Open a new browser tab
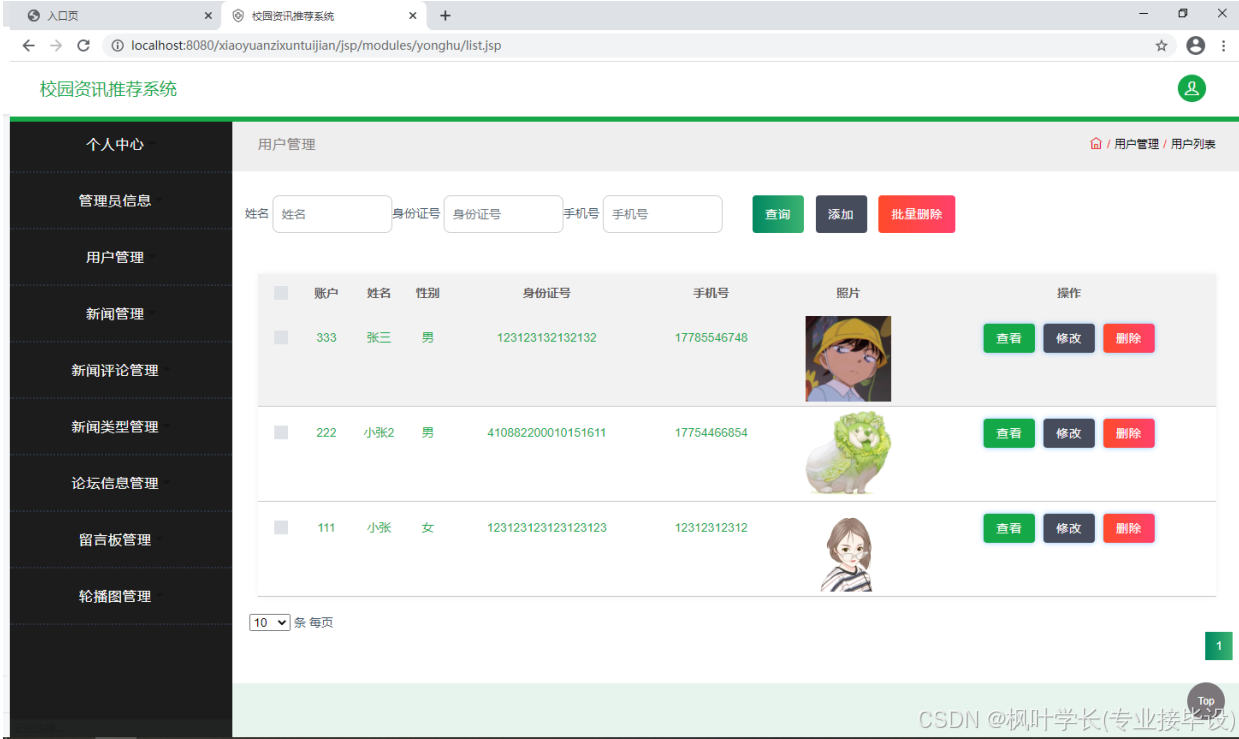This screenshot has height=739, width=1239. tap(445, 15)
